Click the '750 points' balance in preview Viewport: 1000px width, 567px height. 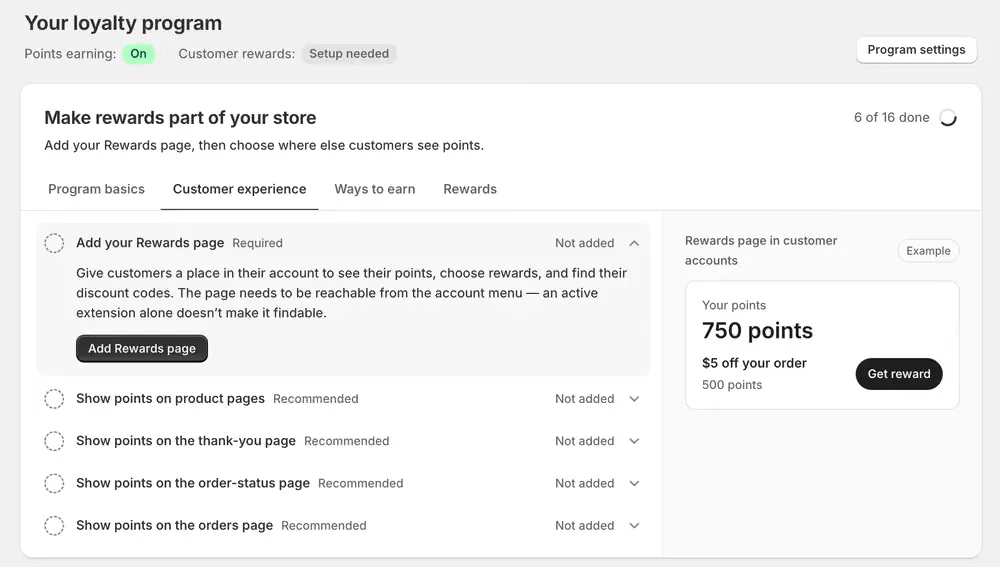(x=757, y=330)
